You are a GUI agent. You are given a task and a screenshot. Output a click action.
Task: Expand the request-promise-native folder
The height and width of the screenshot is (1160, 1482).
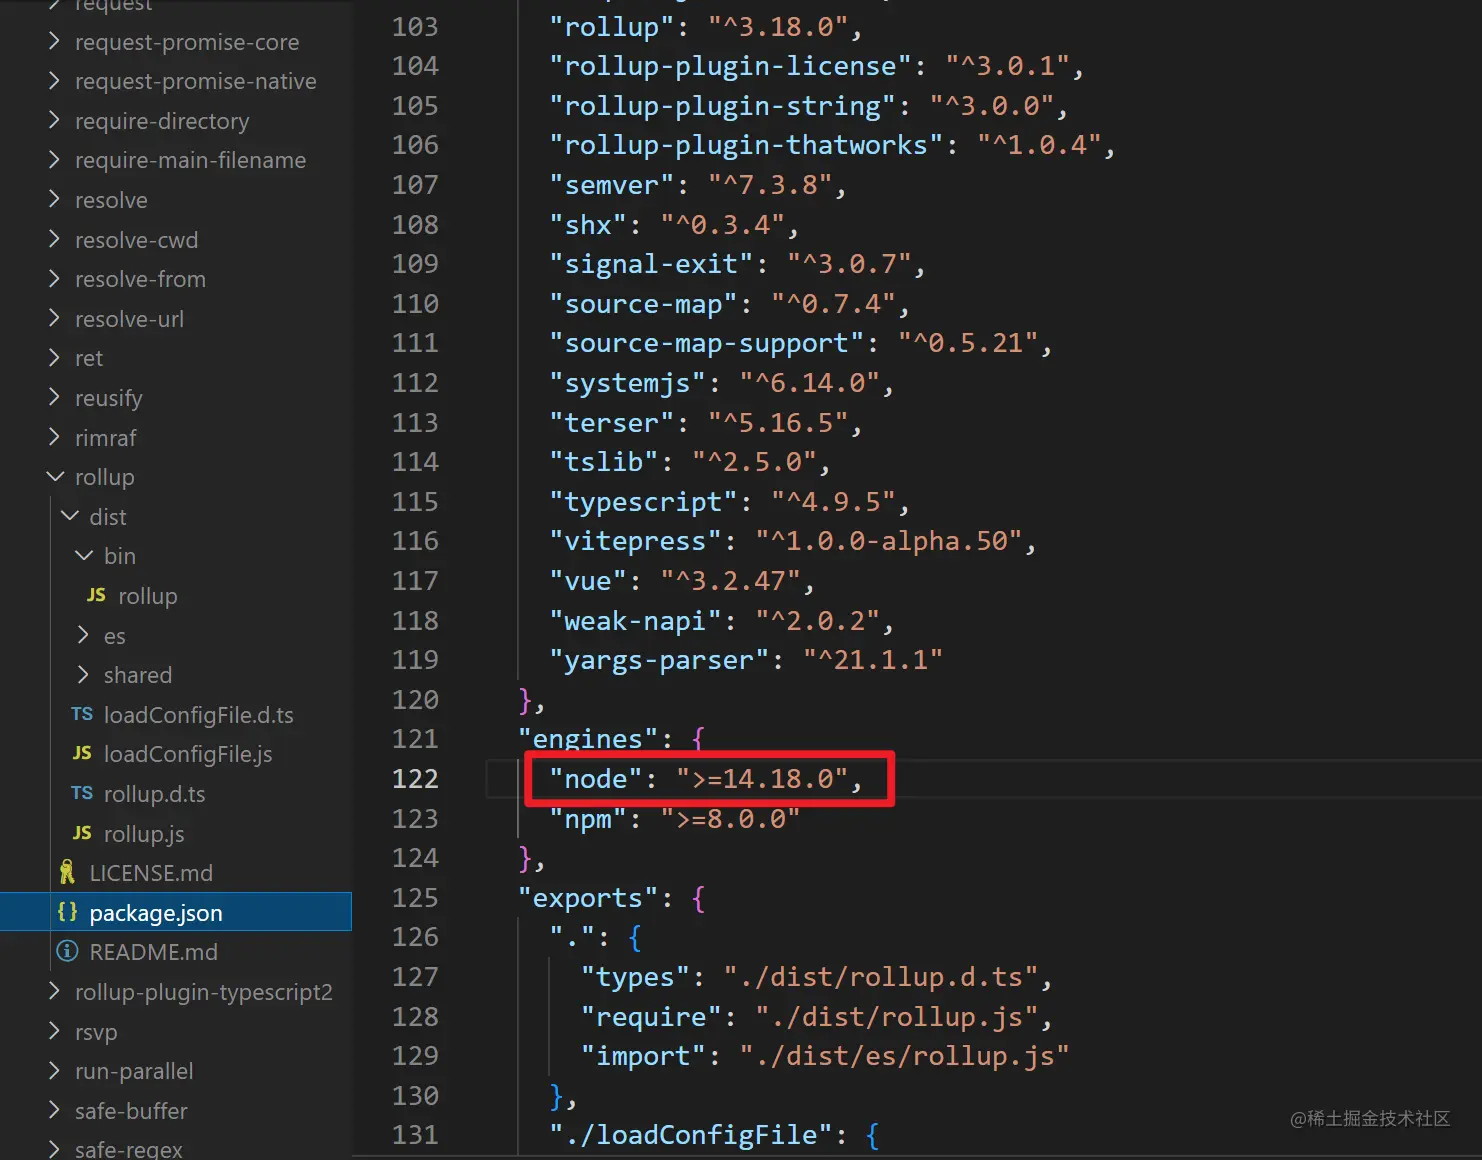[54, 81]
